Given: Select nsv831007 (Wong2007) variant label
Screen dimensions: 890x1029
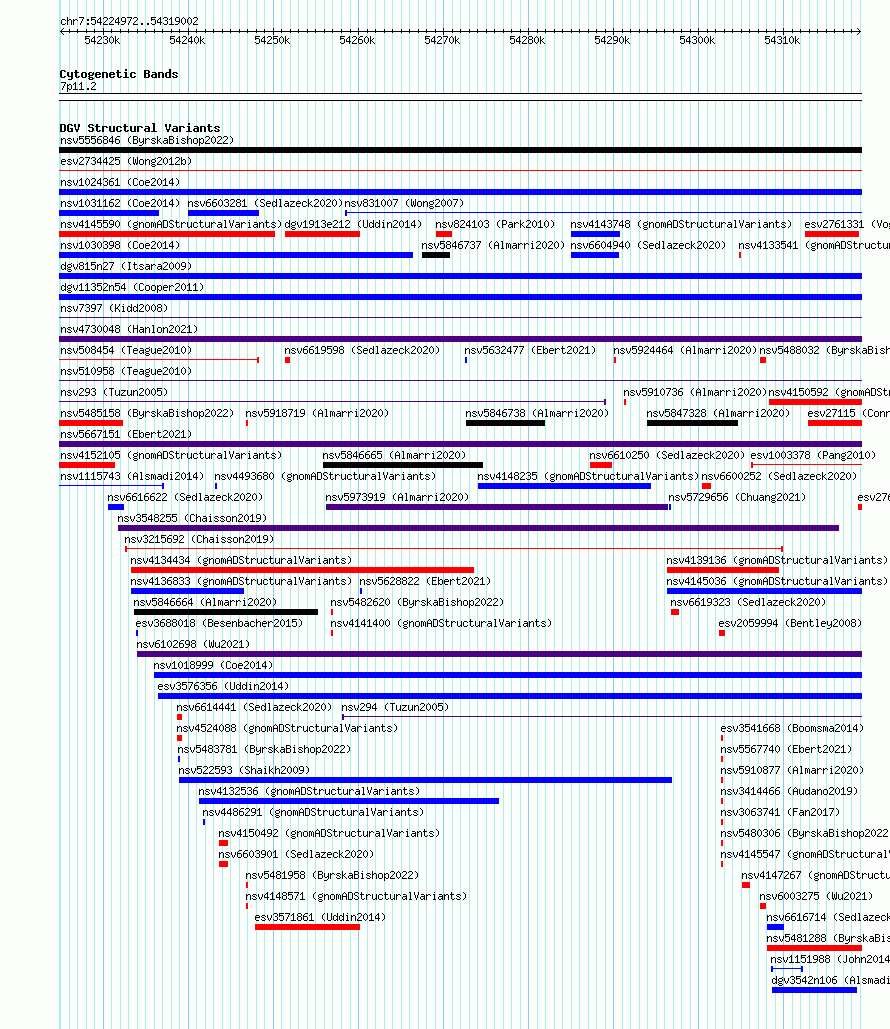Looking at the screenshot, I should click(404, 203).
